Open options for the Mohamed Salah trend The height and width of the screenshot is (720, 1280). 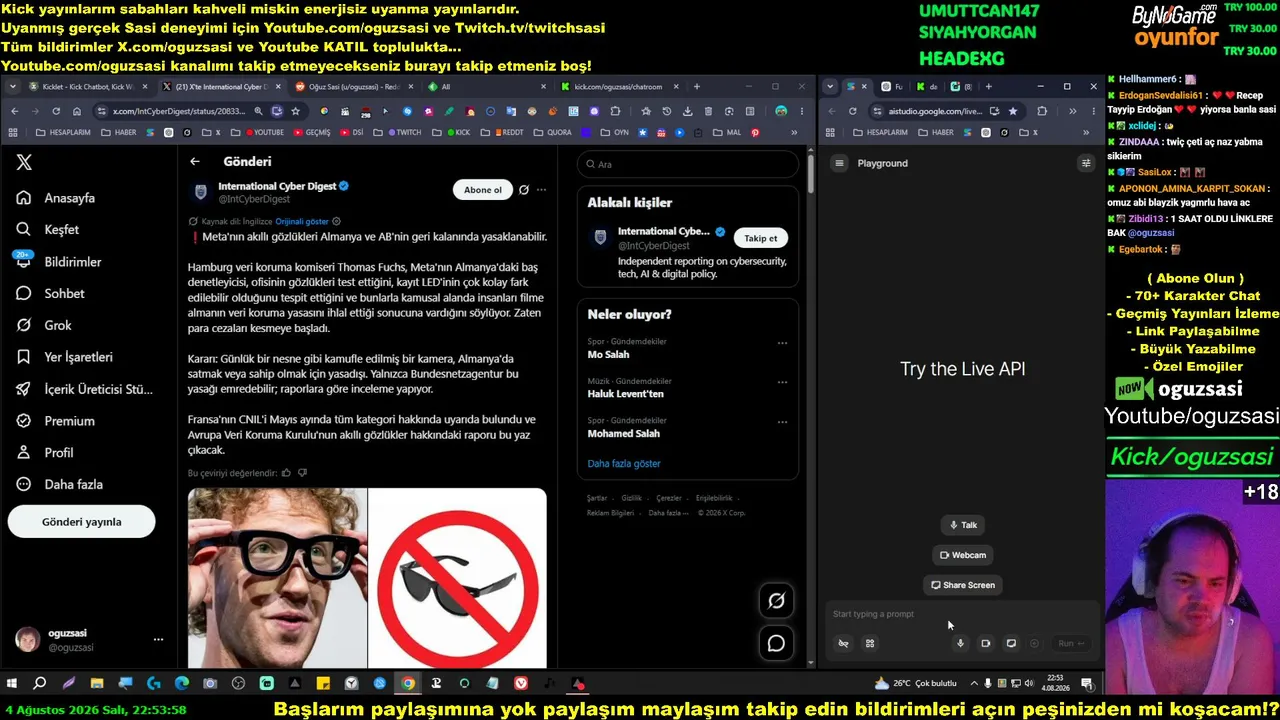tap(782, 422)
